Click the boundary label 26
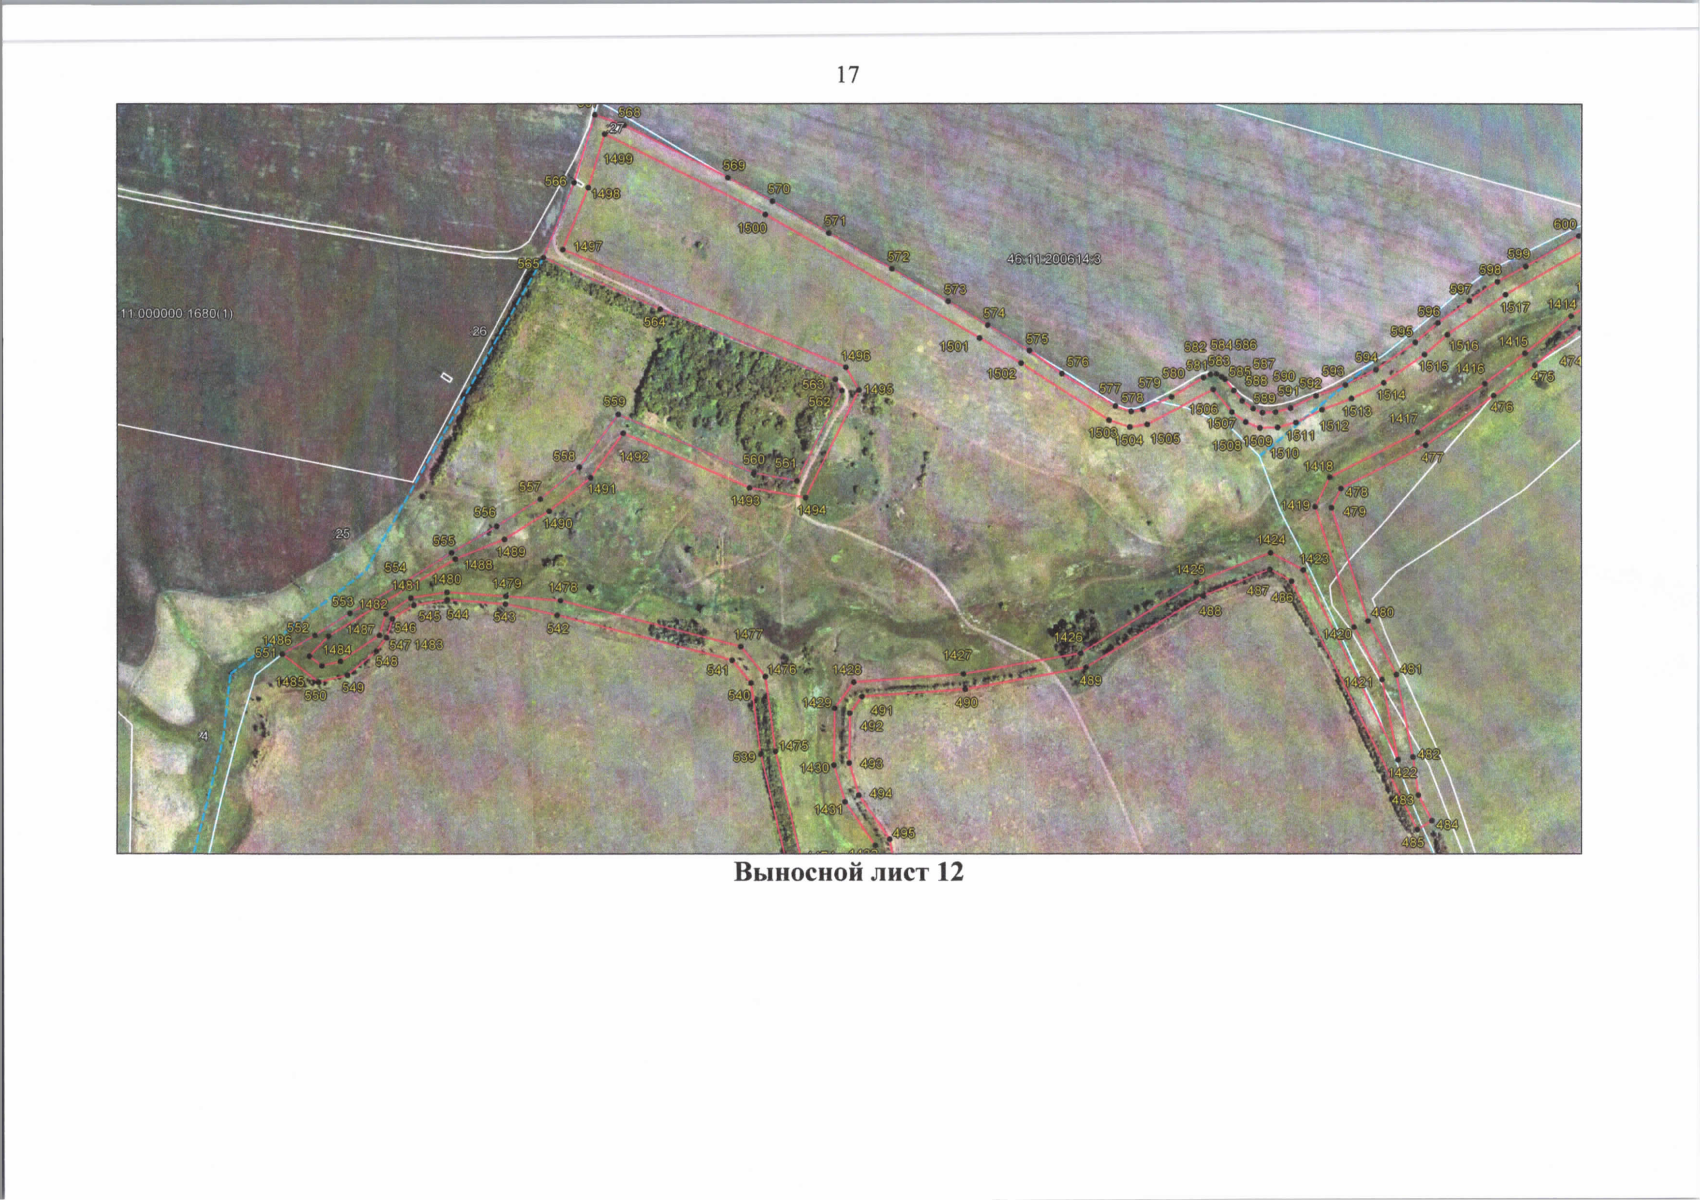The height and width of the screenshot is (1200, 1700). click(x=478, y=331)
